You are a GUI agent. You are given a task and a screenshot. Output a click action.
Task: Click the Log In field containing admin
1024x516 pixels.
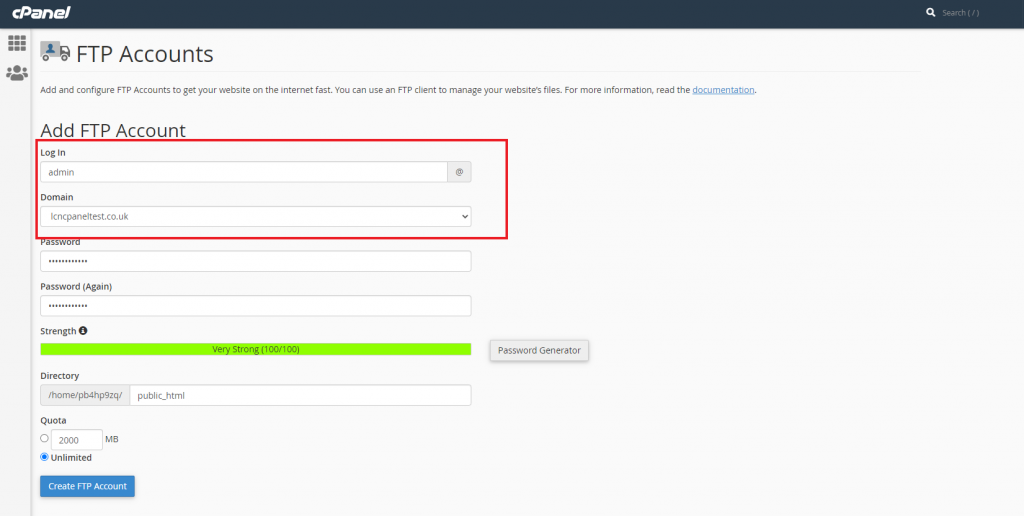(x=244, y=172)
